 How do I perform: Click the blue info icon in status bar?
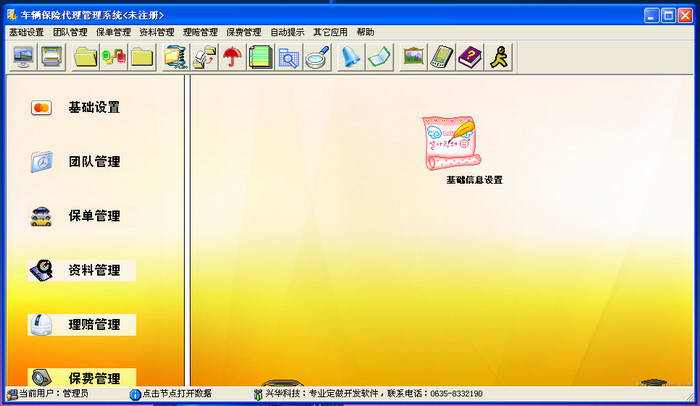135,394
